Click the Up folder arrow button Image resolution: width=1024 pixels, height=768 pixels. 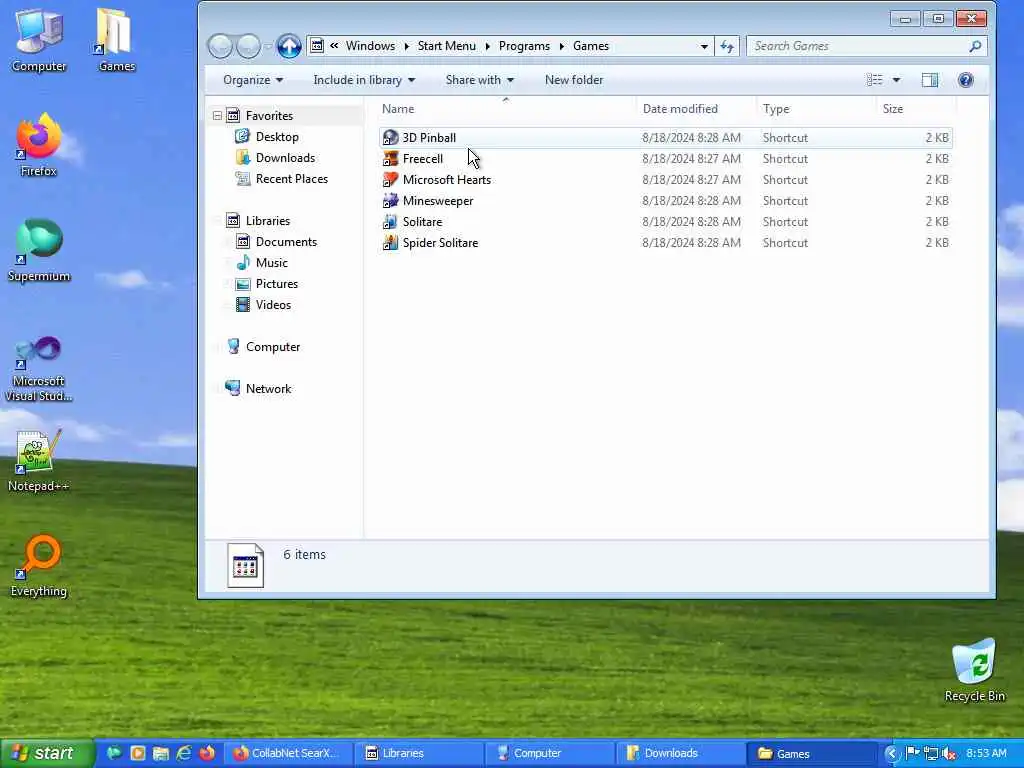click(289, 46)
